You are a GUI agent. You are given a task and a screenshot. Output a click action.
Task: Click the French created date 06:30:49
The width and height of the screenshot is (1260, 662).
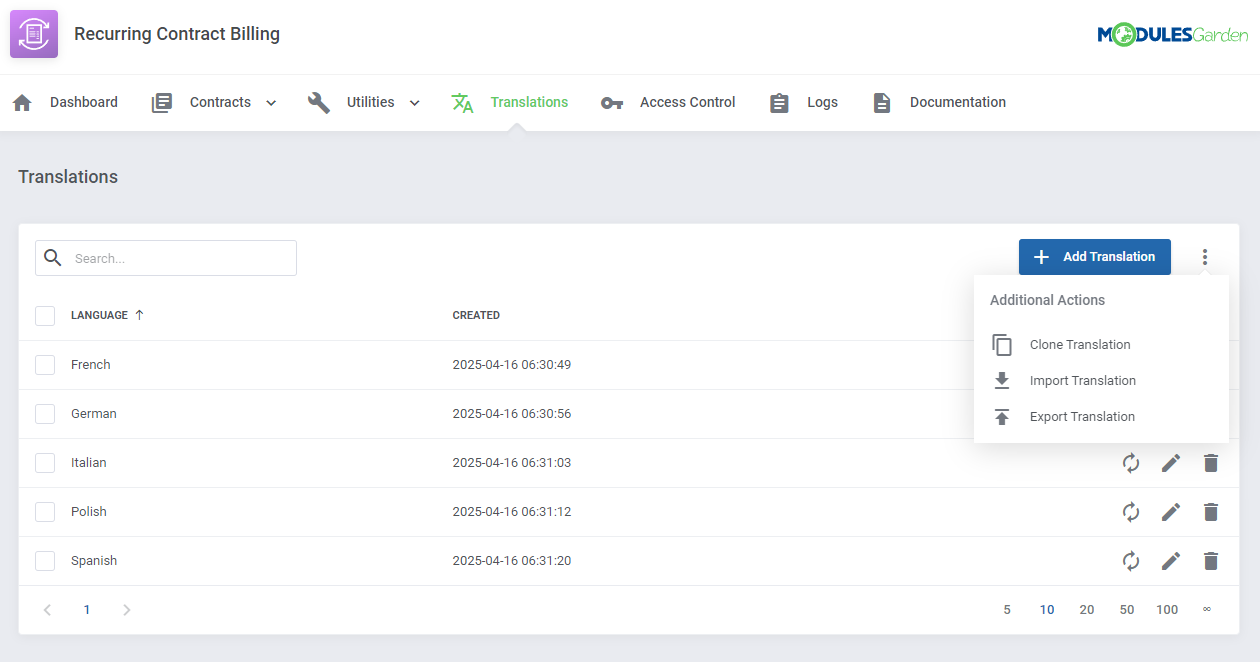(x=512, y=365)
